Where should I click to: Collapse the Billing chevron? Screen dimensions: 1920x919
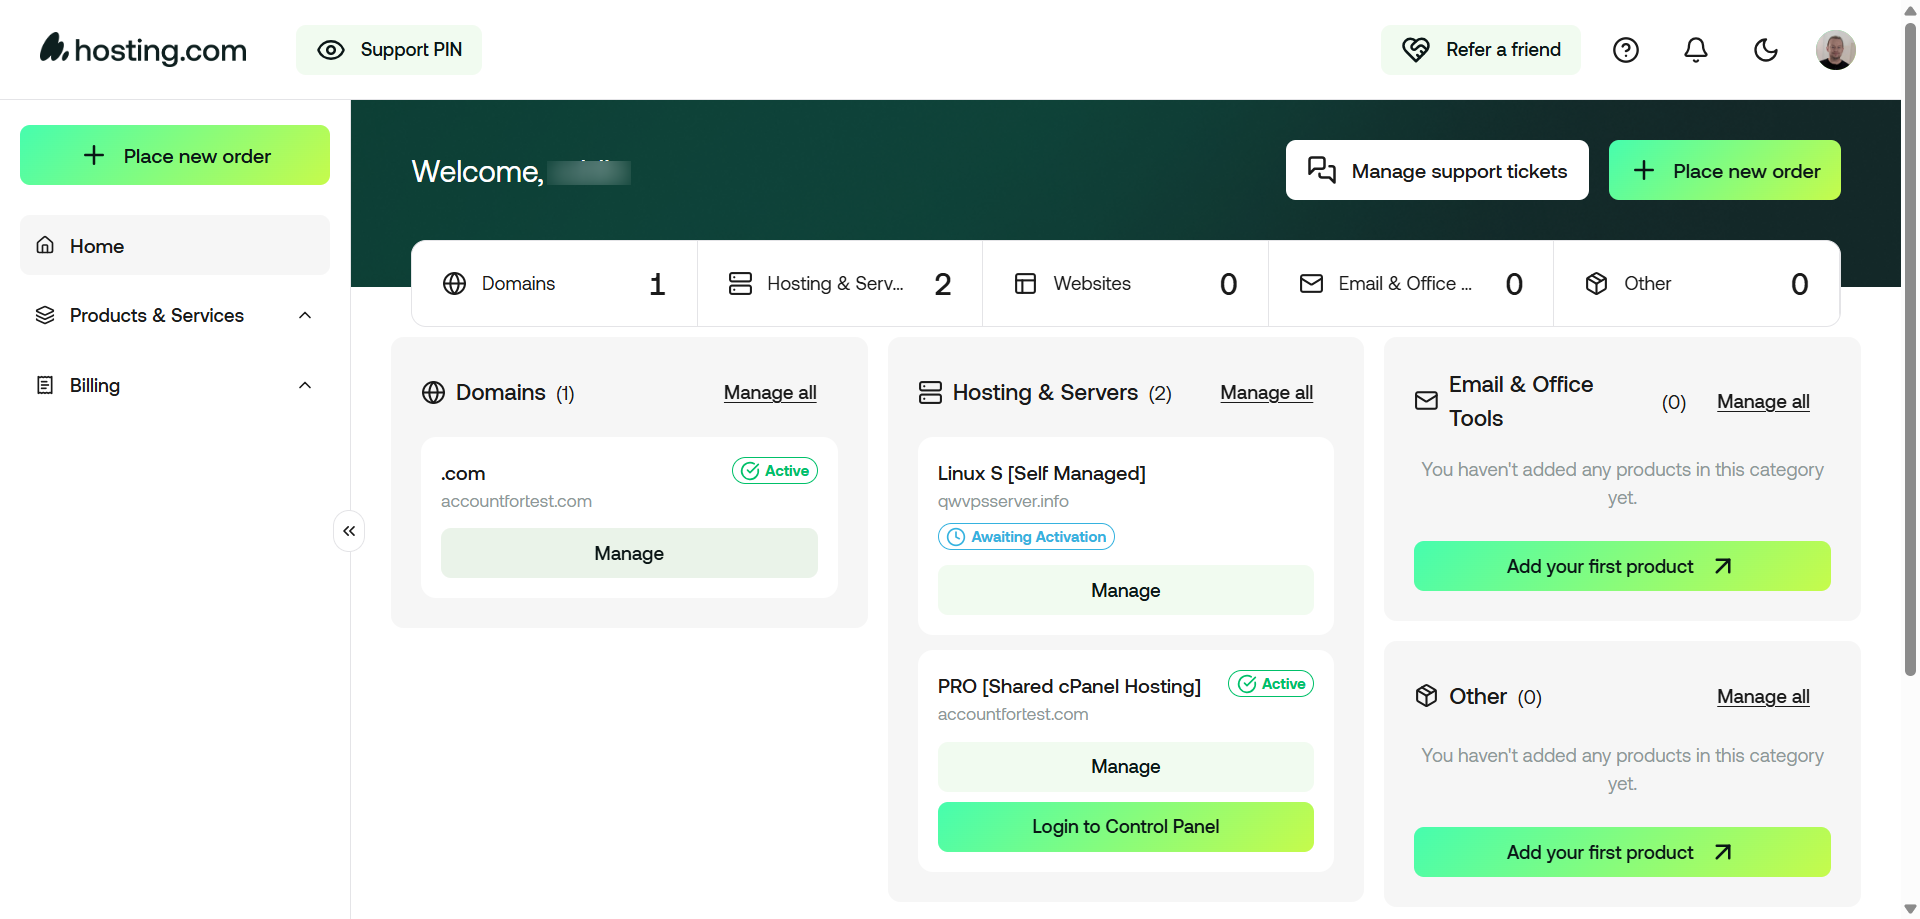pyautogui.click(x=305, y=385)
